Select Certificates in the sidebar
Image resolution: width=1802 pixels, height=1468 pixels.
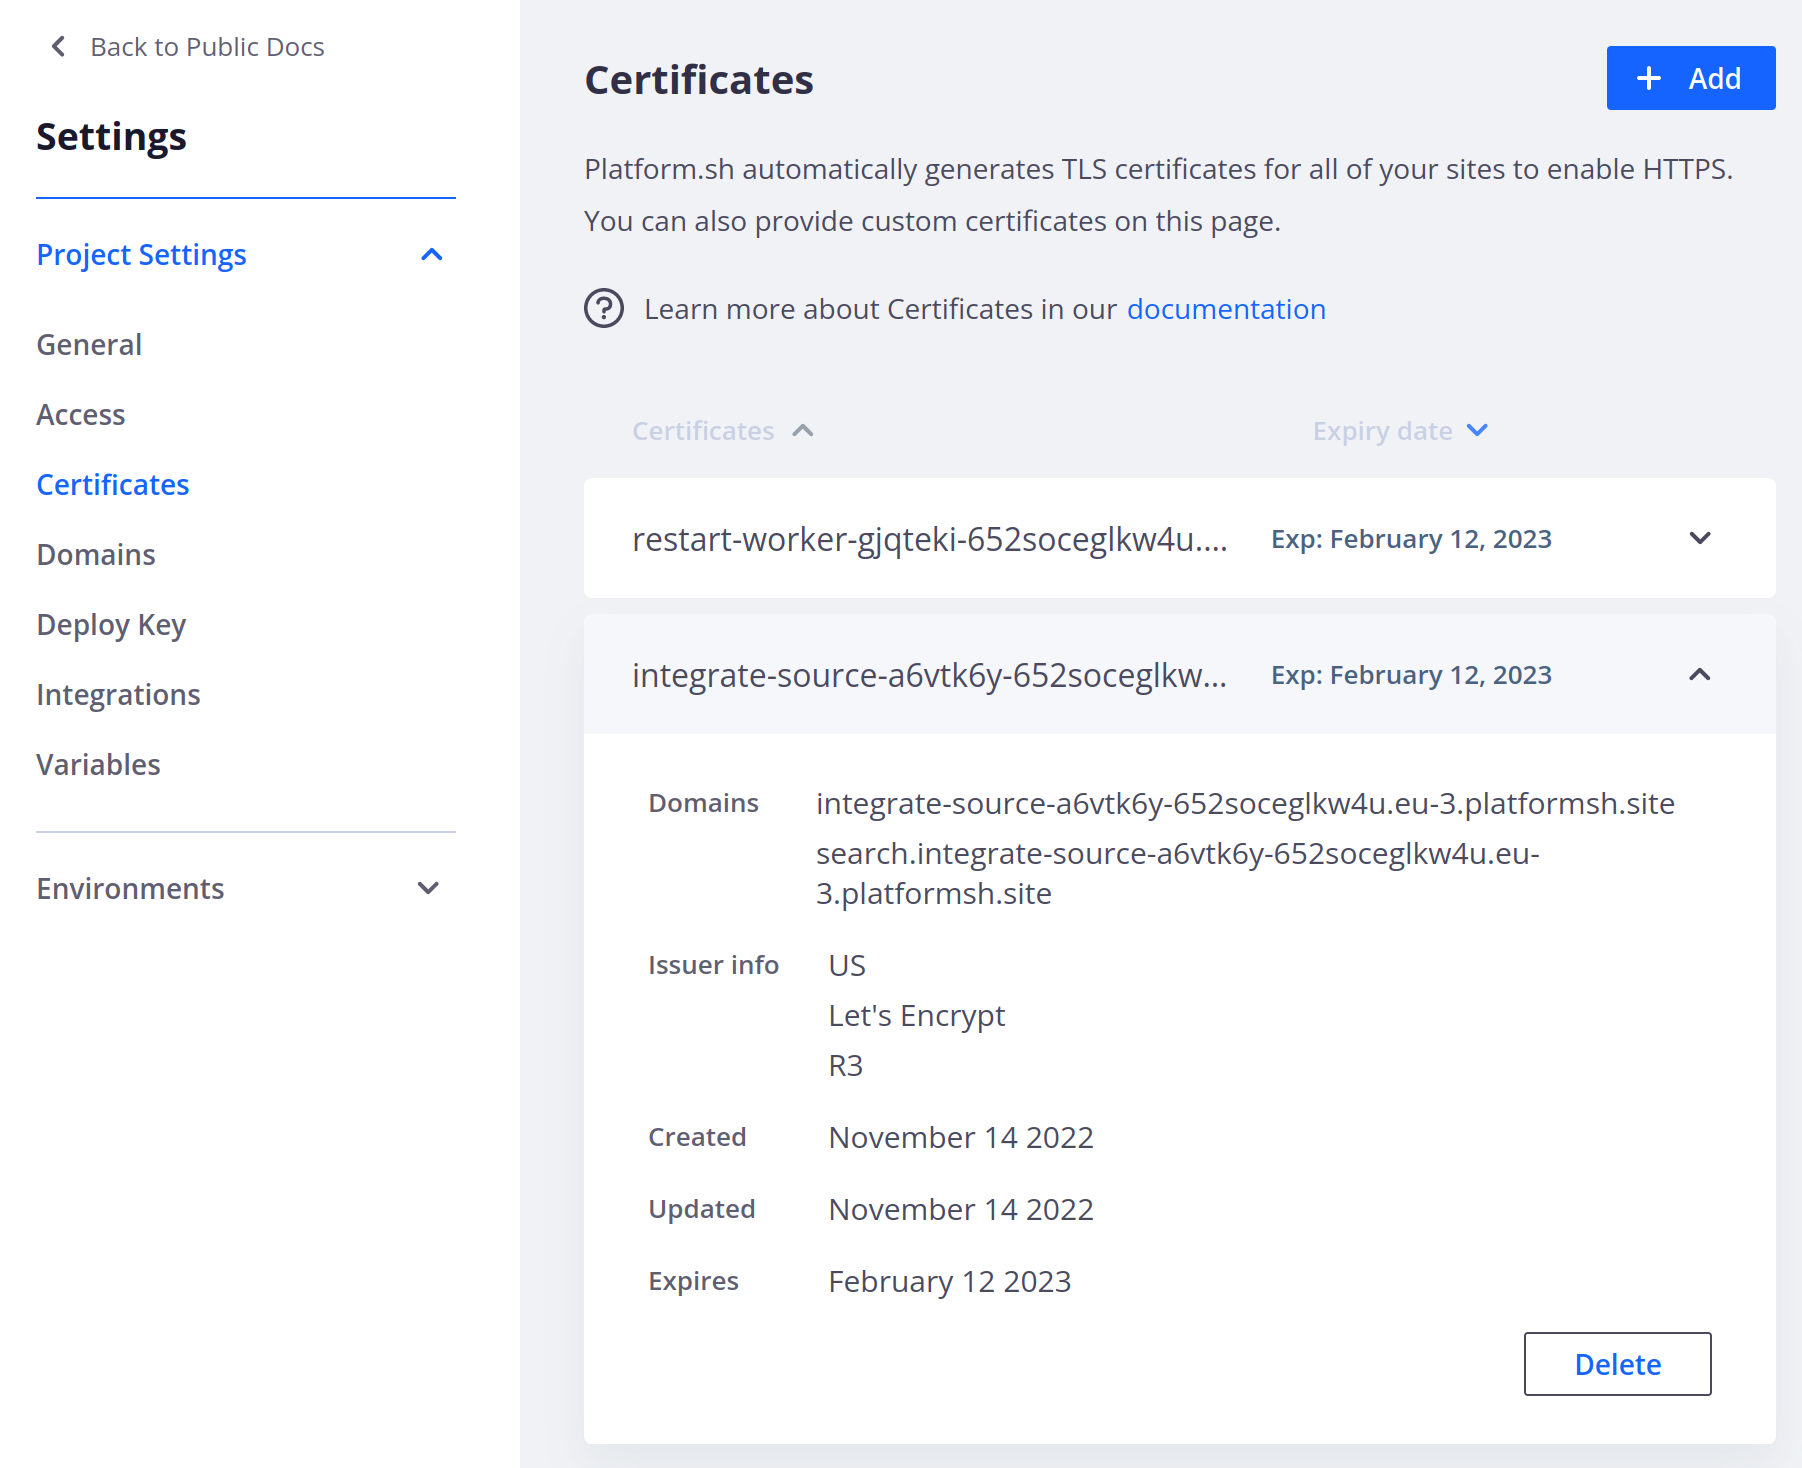coord(112,484)
